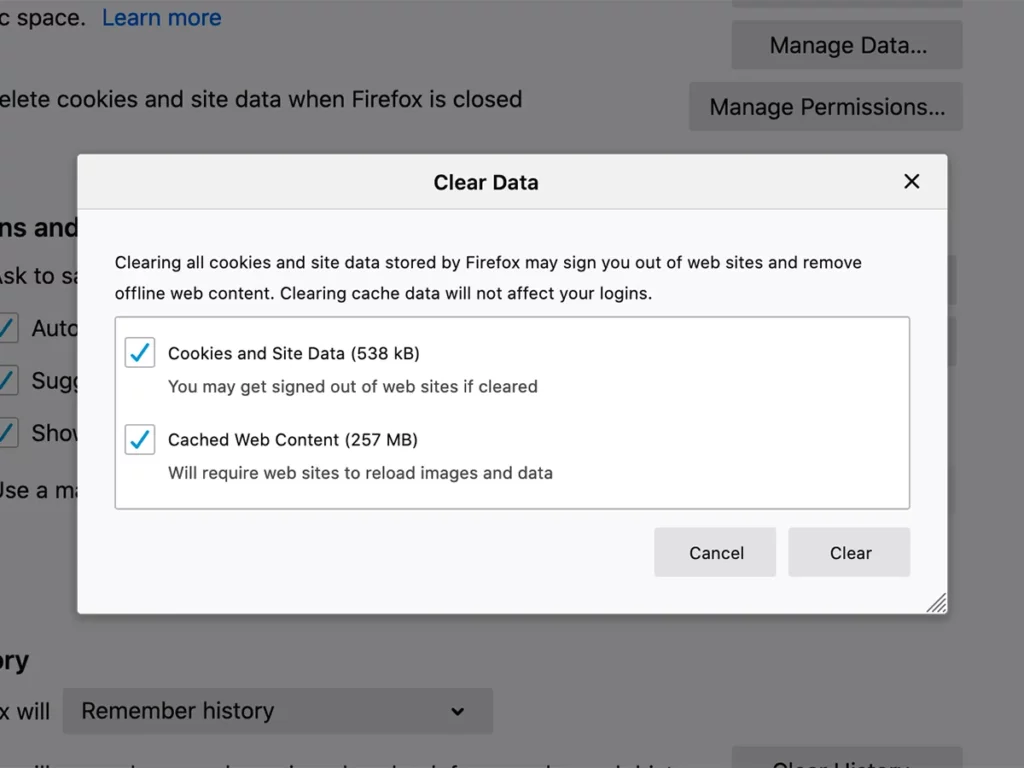Click the "Will require web sites to reload" description
Viewport: 1024px width, 768px height.
360,473
